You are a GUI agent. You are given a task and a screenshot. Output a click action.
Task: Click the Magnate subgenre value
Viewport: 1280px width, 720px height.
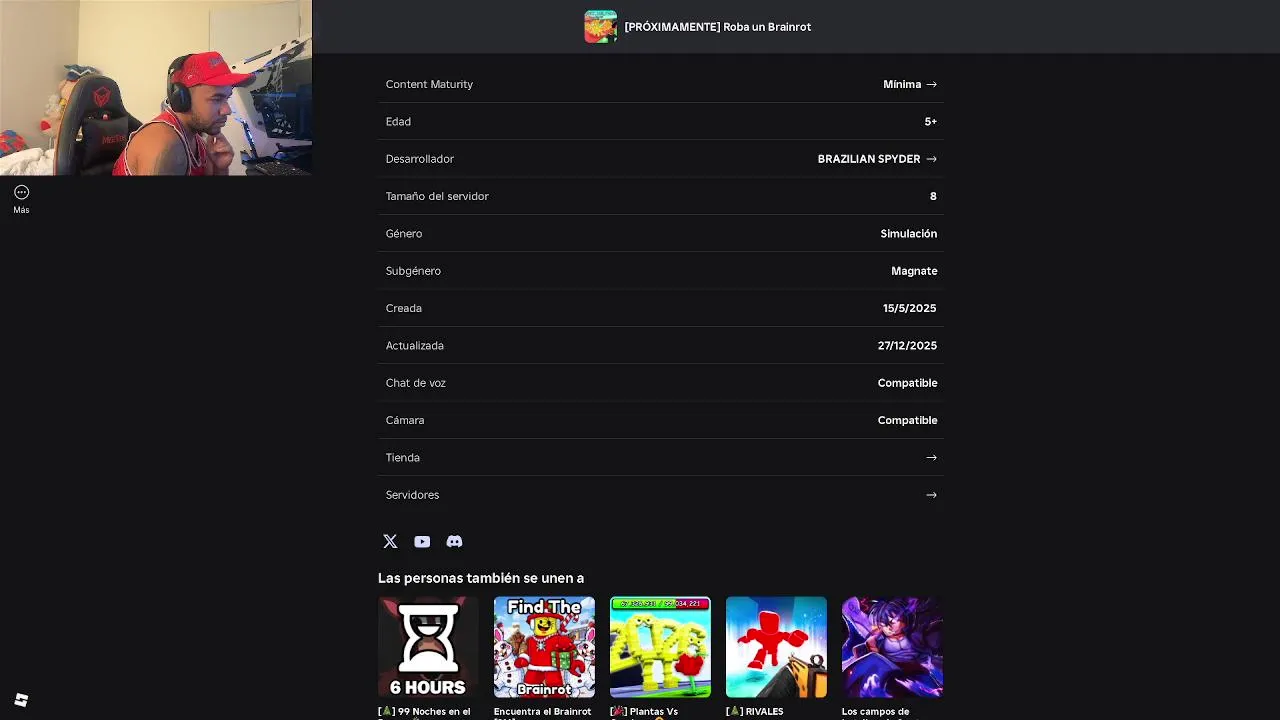pos(914,271)
